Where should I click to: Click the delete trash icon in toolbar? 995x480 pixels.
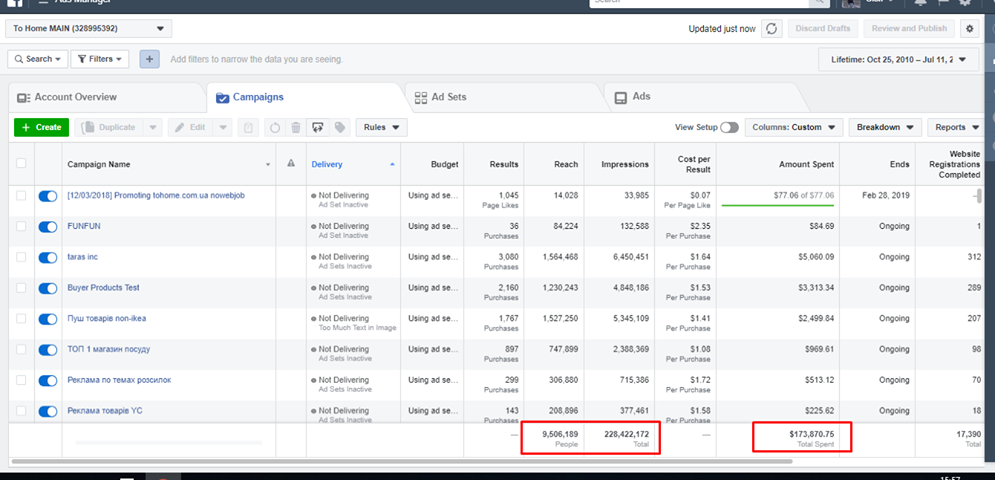tap(295, 128)
